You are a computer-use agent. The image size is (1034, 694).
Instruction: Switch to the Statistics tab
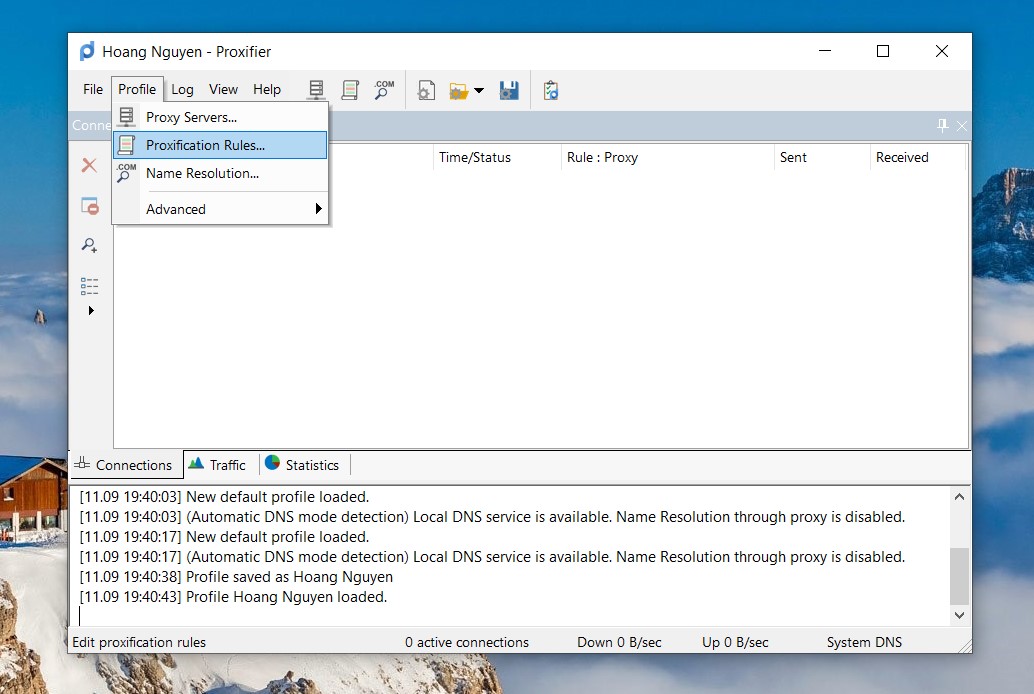tap(302, 465)
